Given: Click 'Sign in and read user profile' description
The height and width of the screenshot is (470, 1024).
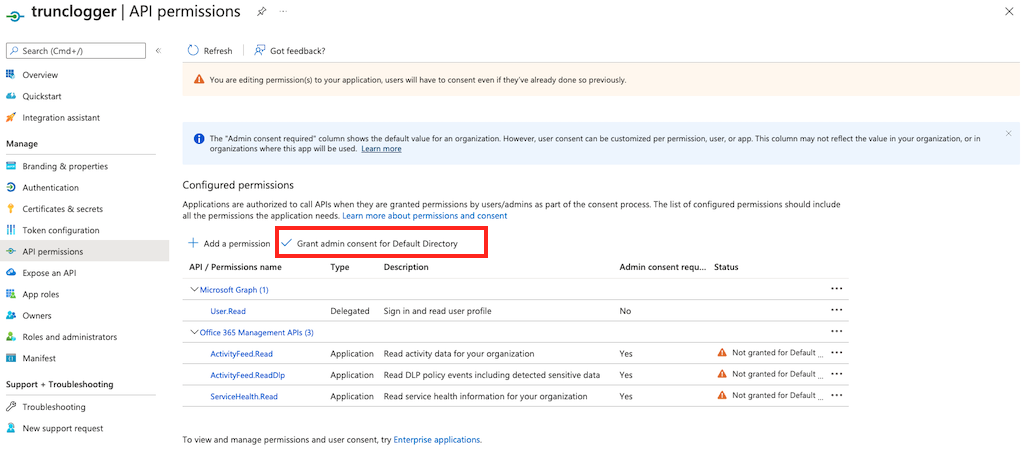Looking at the screenshot, I should [438, 311].
